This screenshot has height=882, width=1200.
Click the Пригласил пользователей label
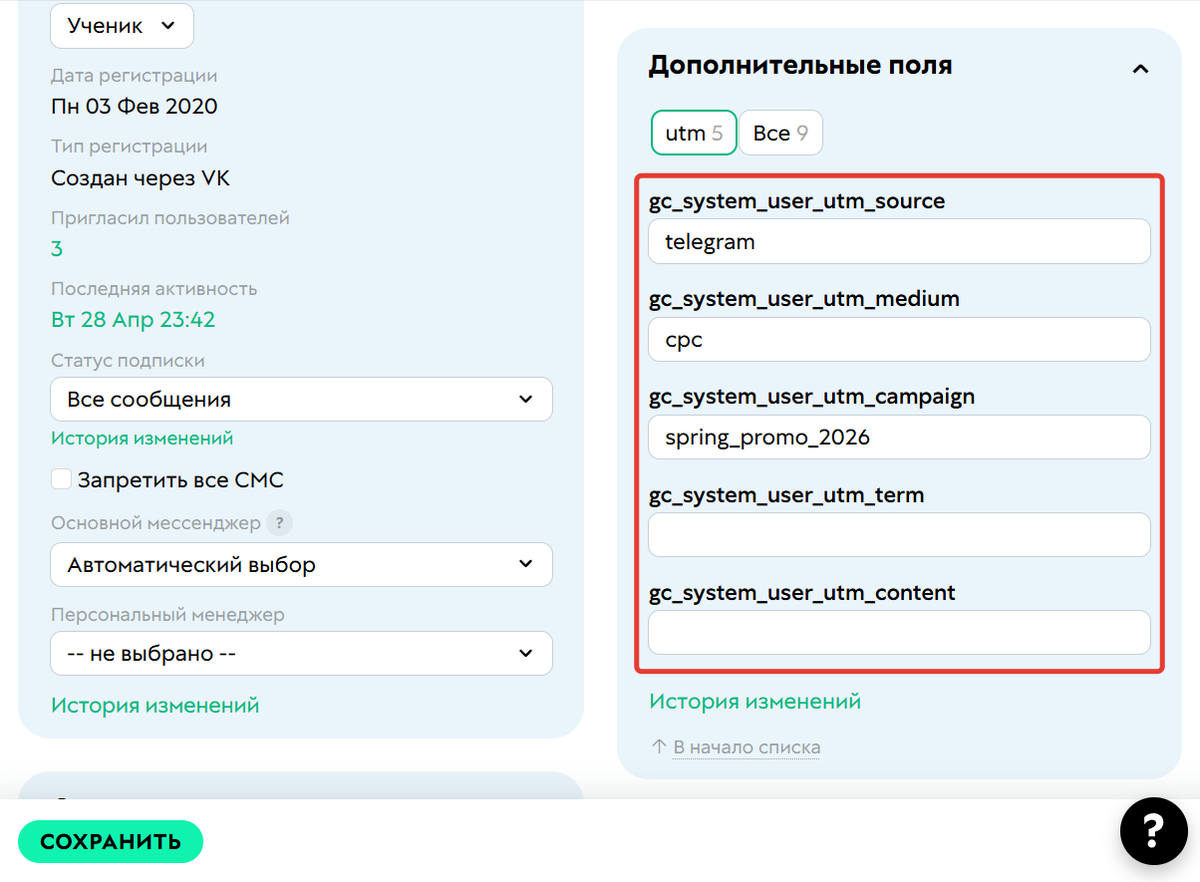click(x=170, y=218)
